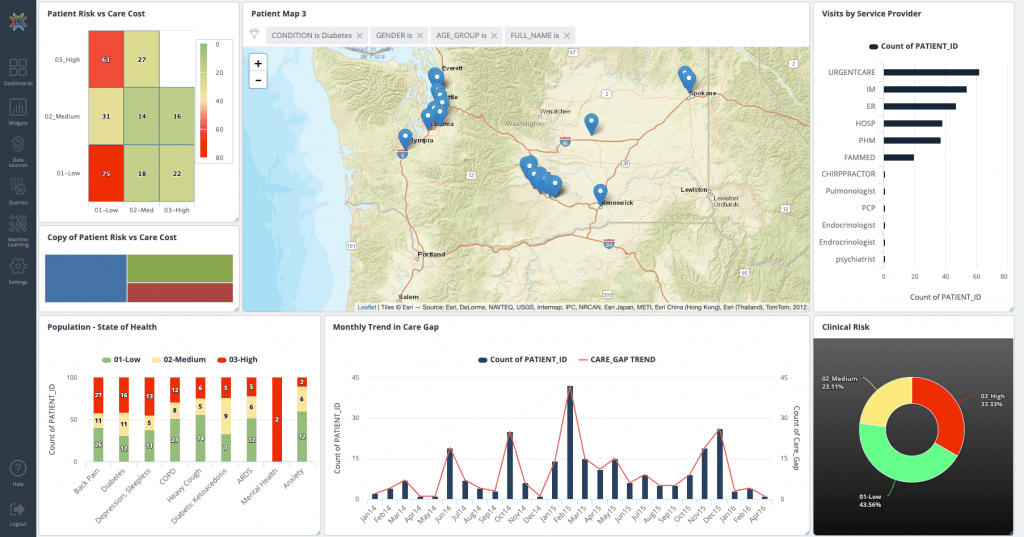Open Settings gear in sidebar
This screenshot has width=1024, height=537.
pos(18,269)
